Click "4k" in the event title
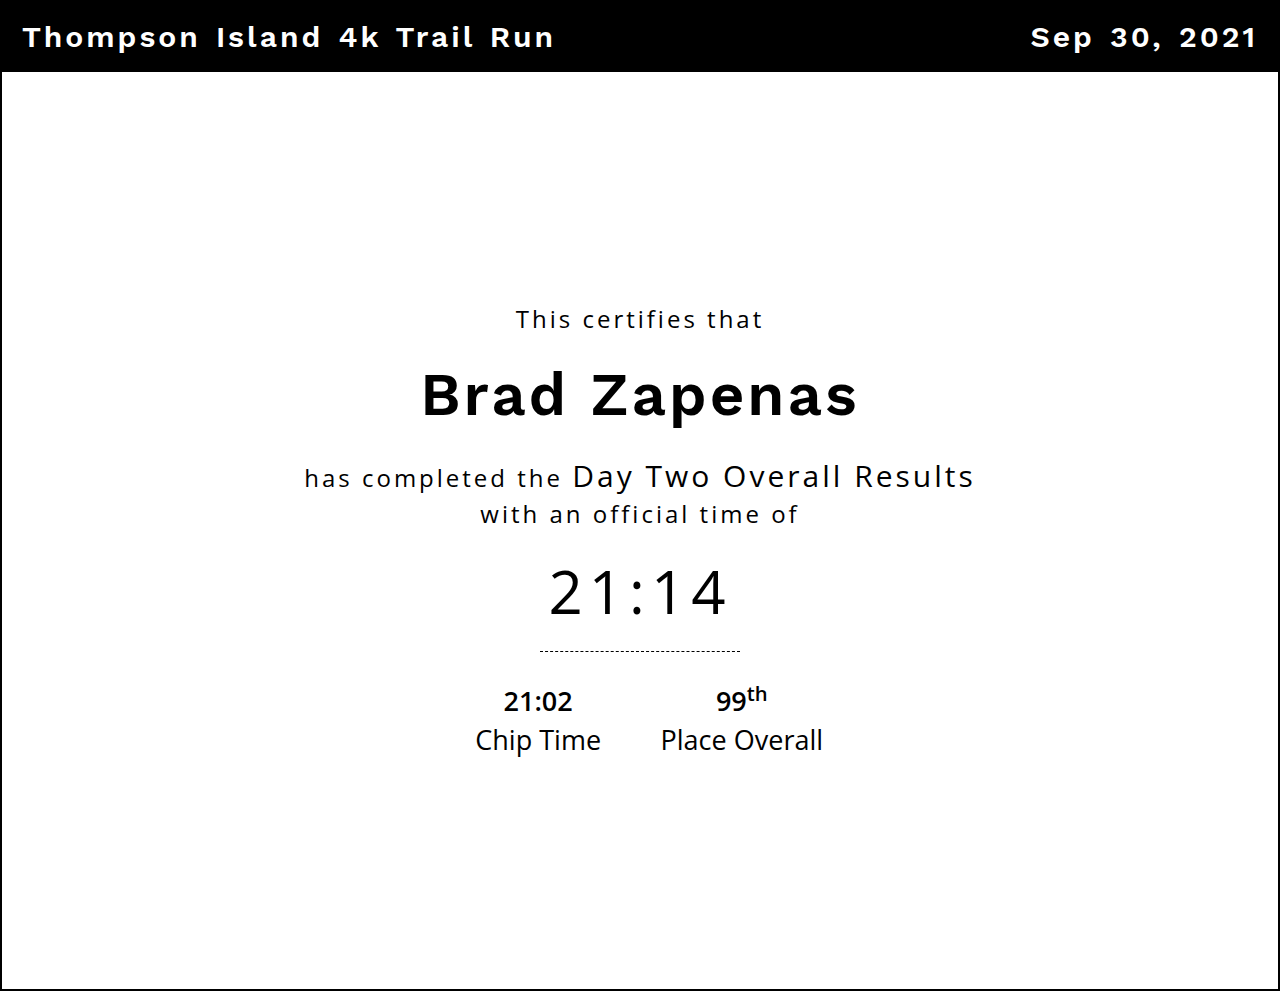1280x991 pixels. click(x=359, y=38)
